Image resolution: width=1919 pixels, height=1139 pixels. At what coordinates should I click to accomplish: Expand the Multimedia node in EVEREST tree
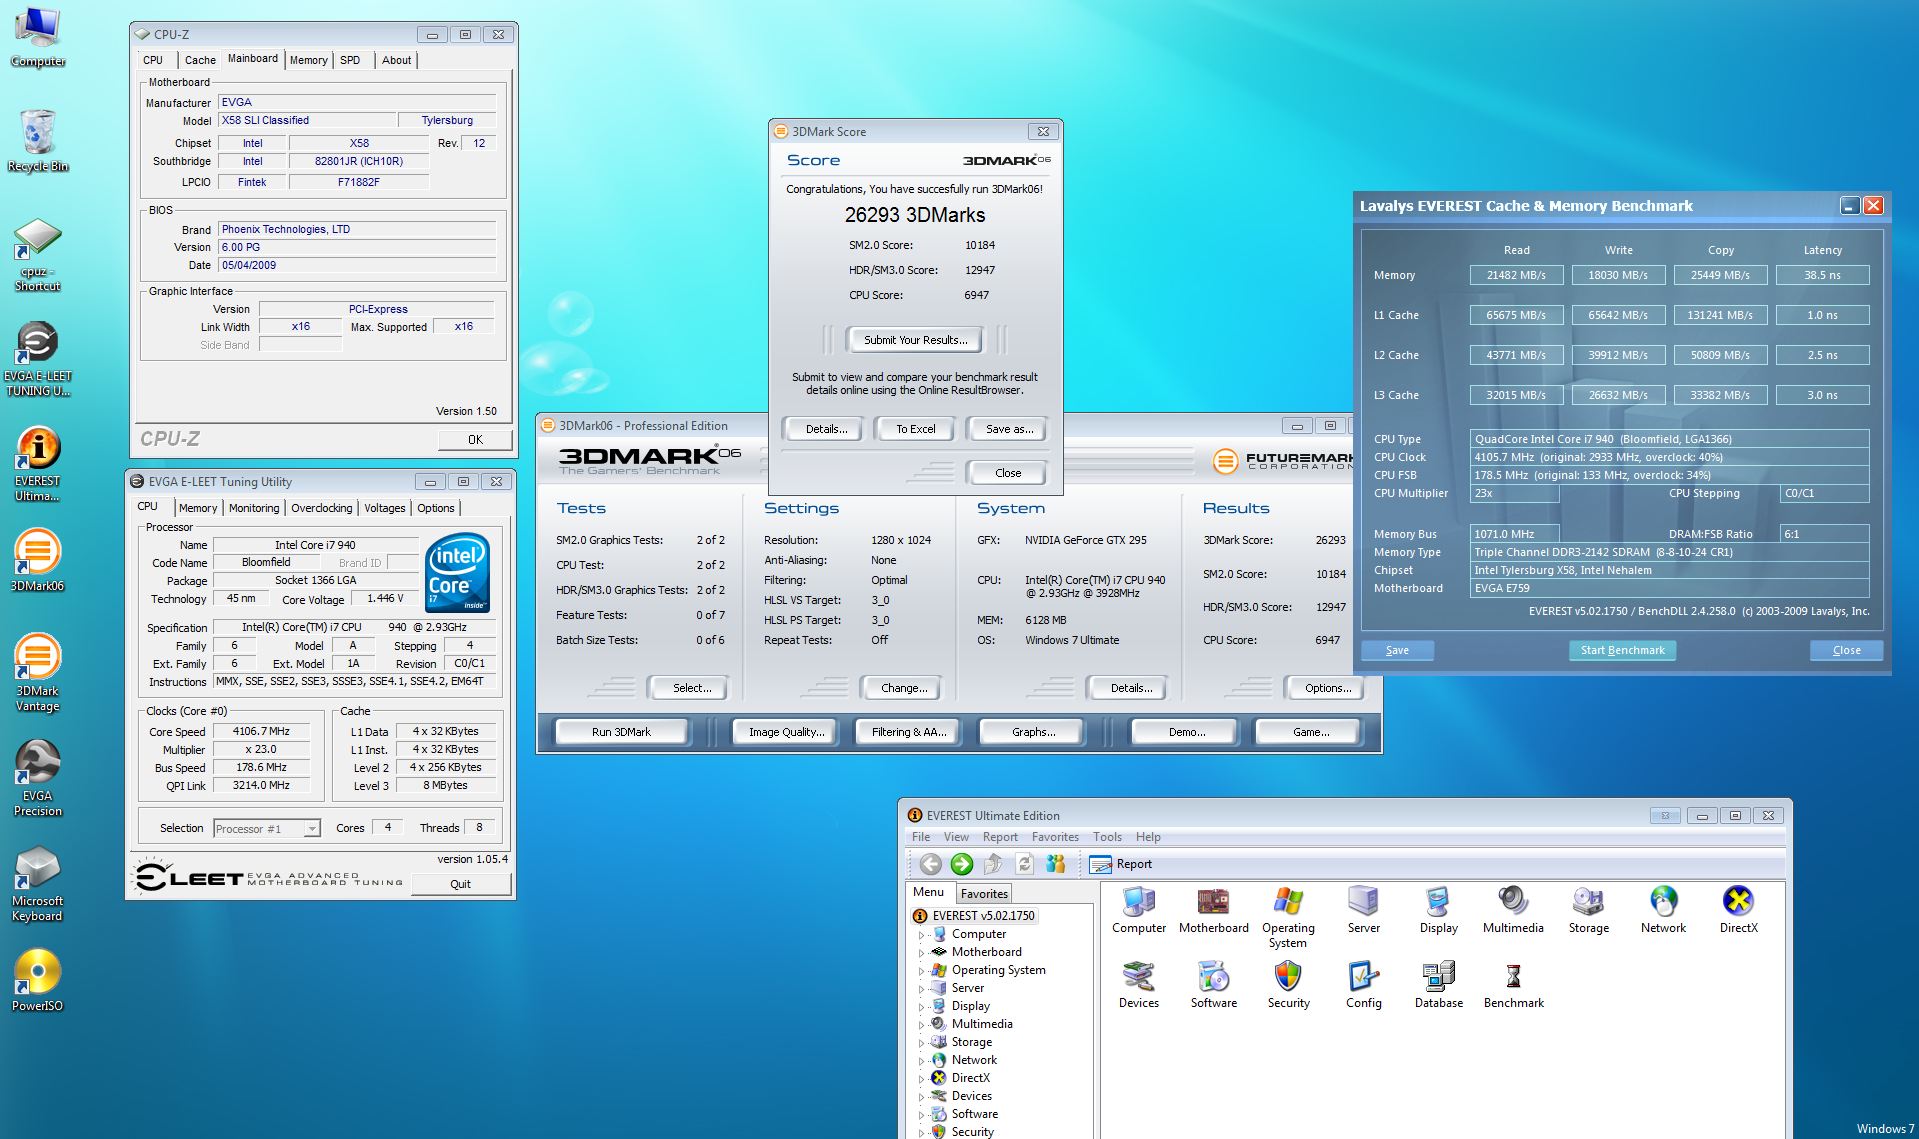point(921,1025)
